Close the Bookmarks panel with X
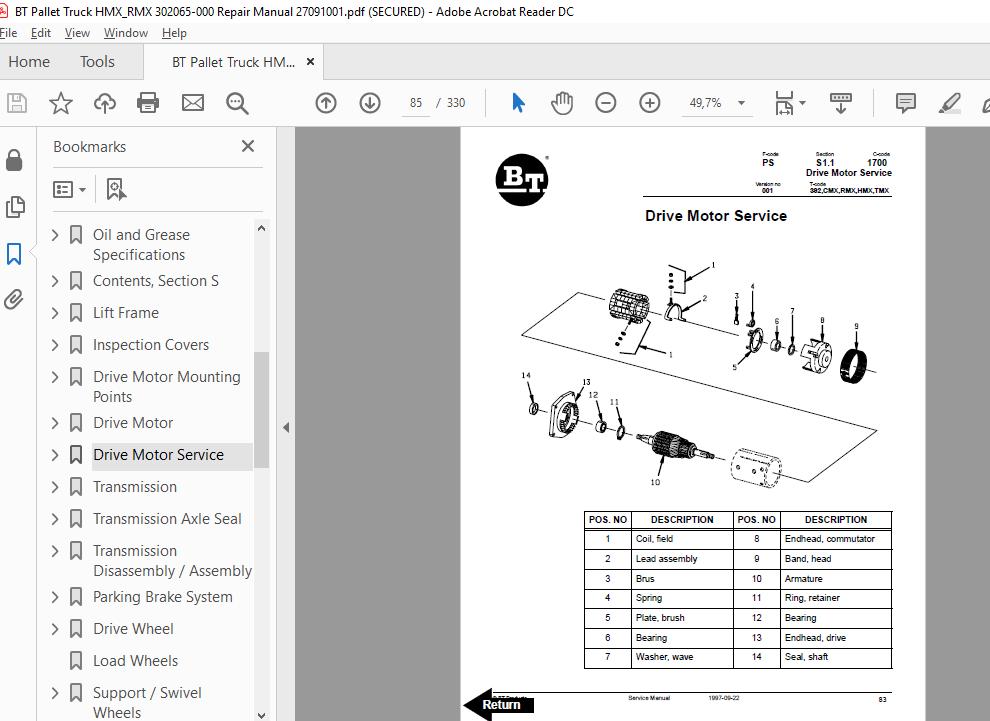Image resolution: width=990 pixels, height=721 pixels. [x=248, y=146]
